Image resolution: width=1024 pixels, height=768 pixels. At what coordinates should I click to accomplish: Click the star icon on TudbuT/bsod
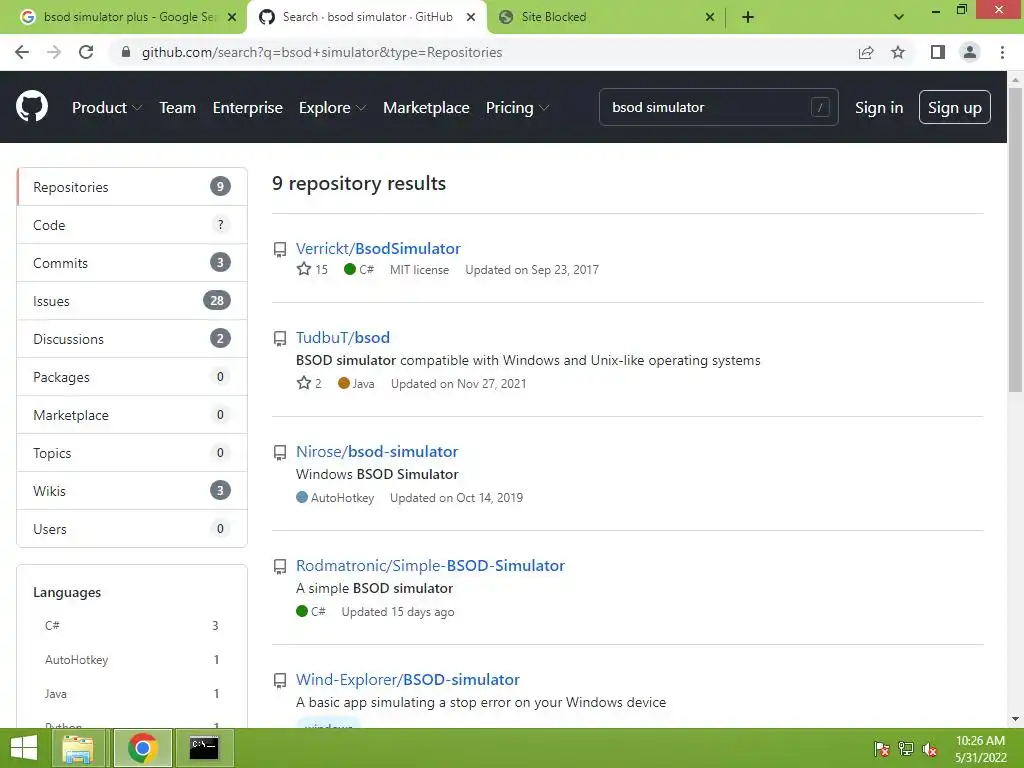pyautogui.click(x=304, y=383)
